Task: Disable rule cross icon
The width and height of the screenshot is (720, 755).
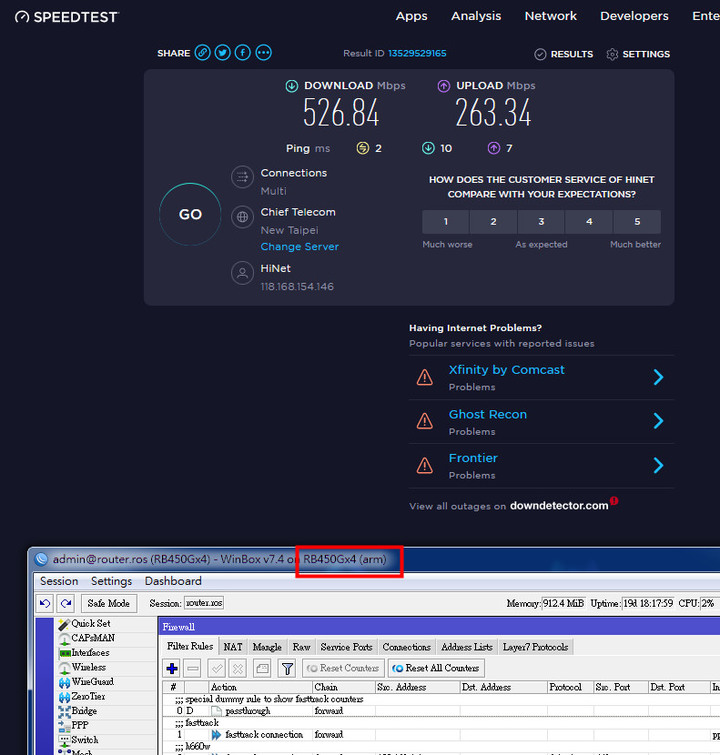Action: pos(238,668)
